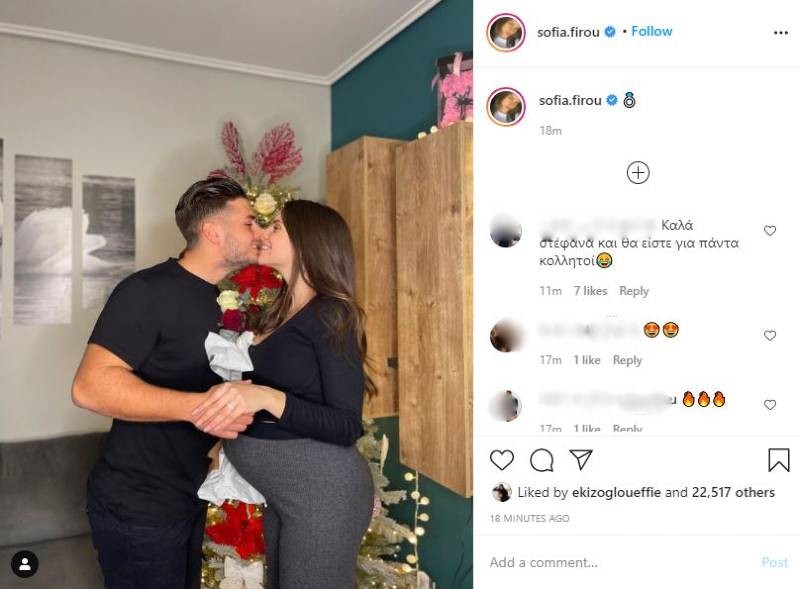Like the Καλά στέφανα comment

click(770, 231)
